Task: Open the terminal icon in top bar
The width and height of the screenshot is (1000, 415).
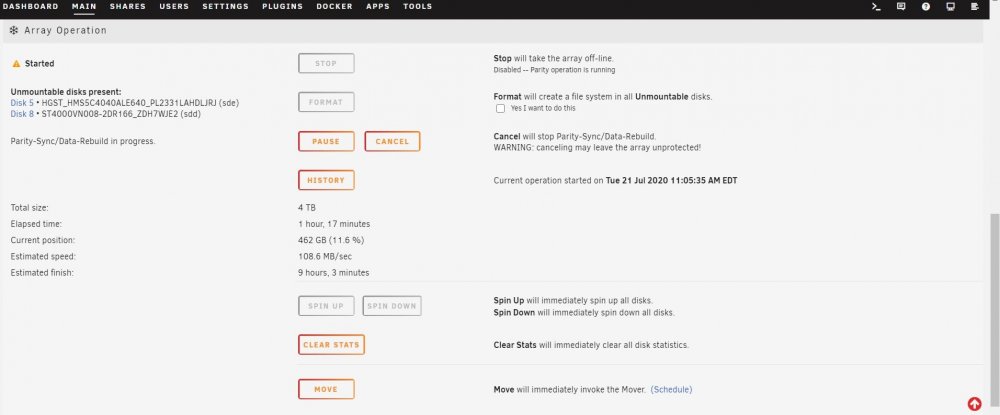Action: tap(876, 6)
